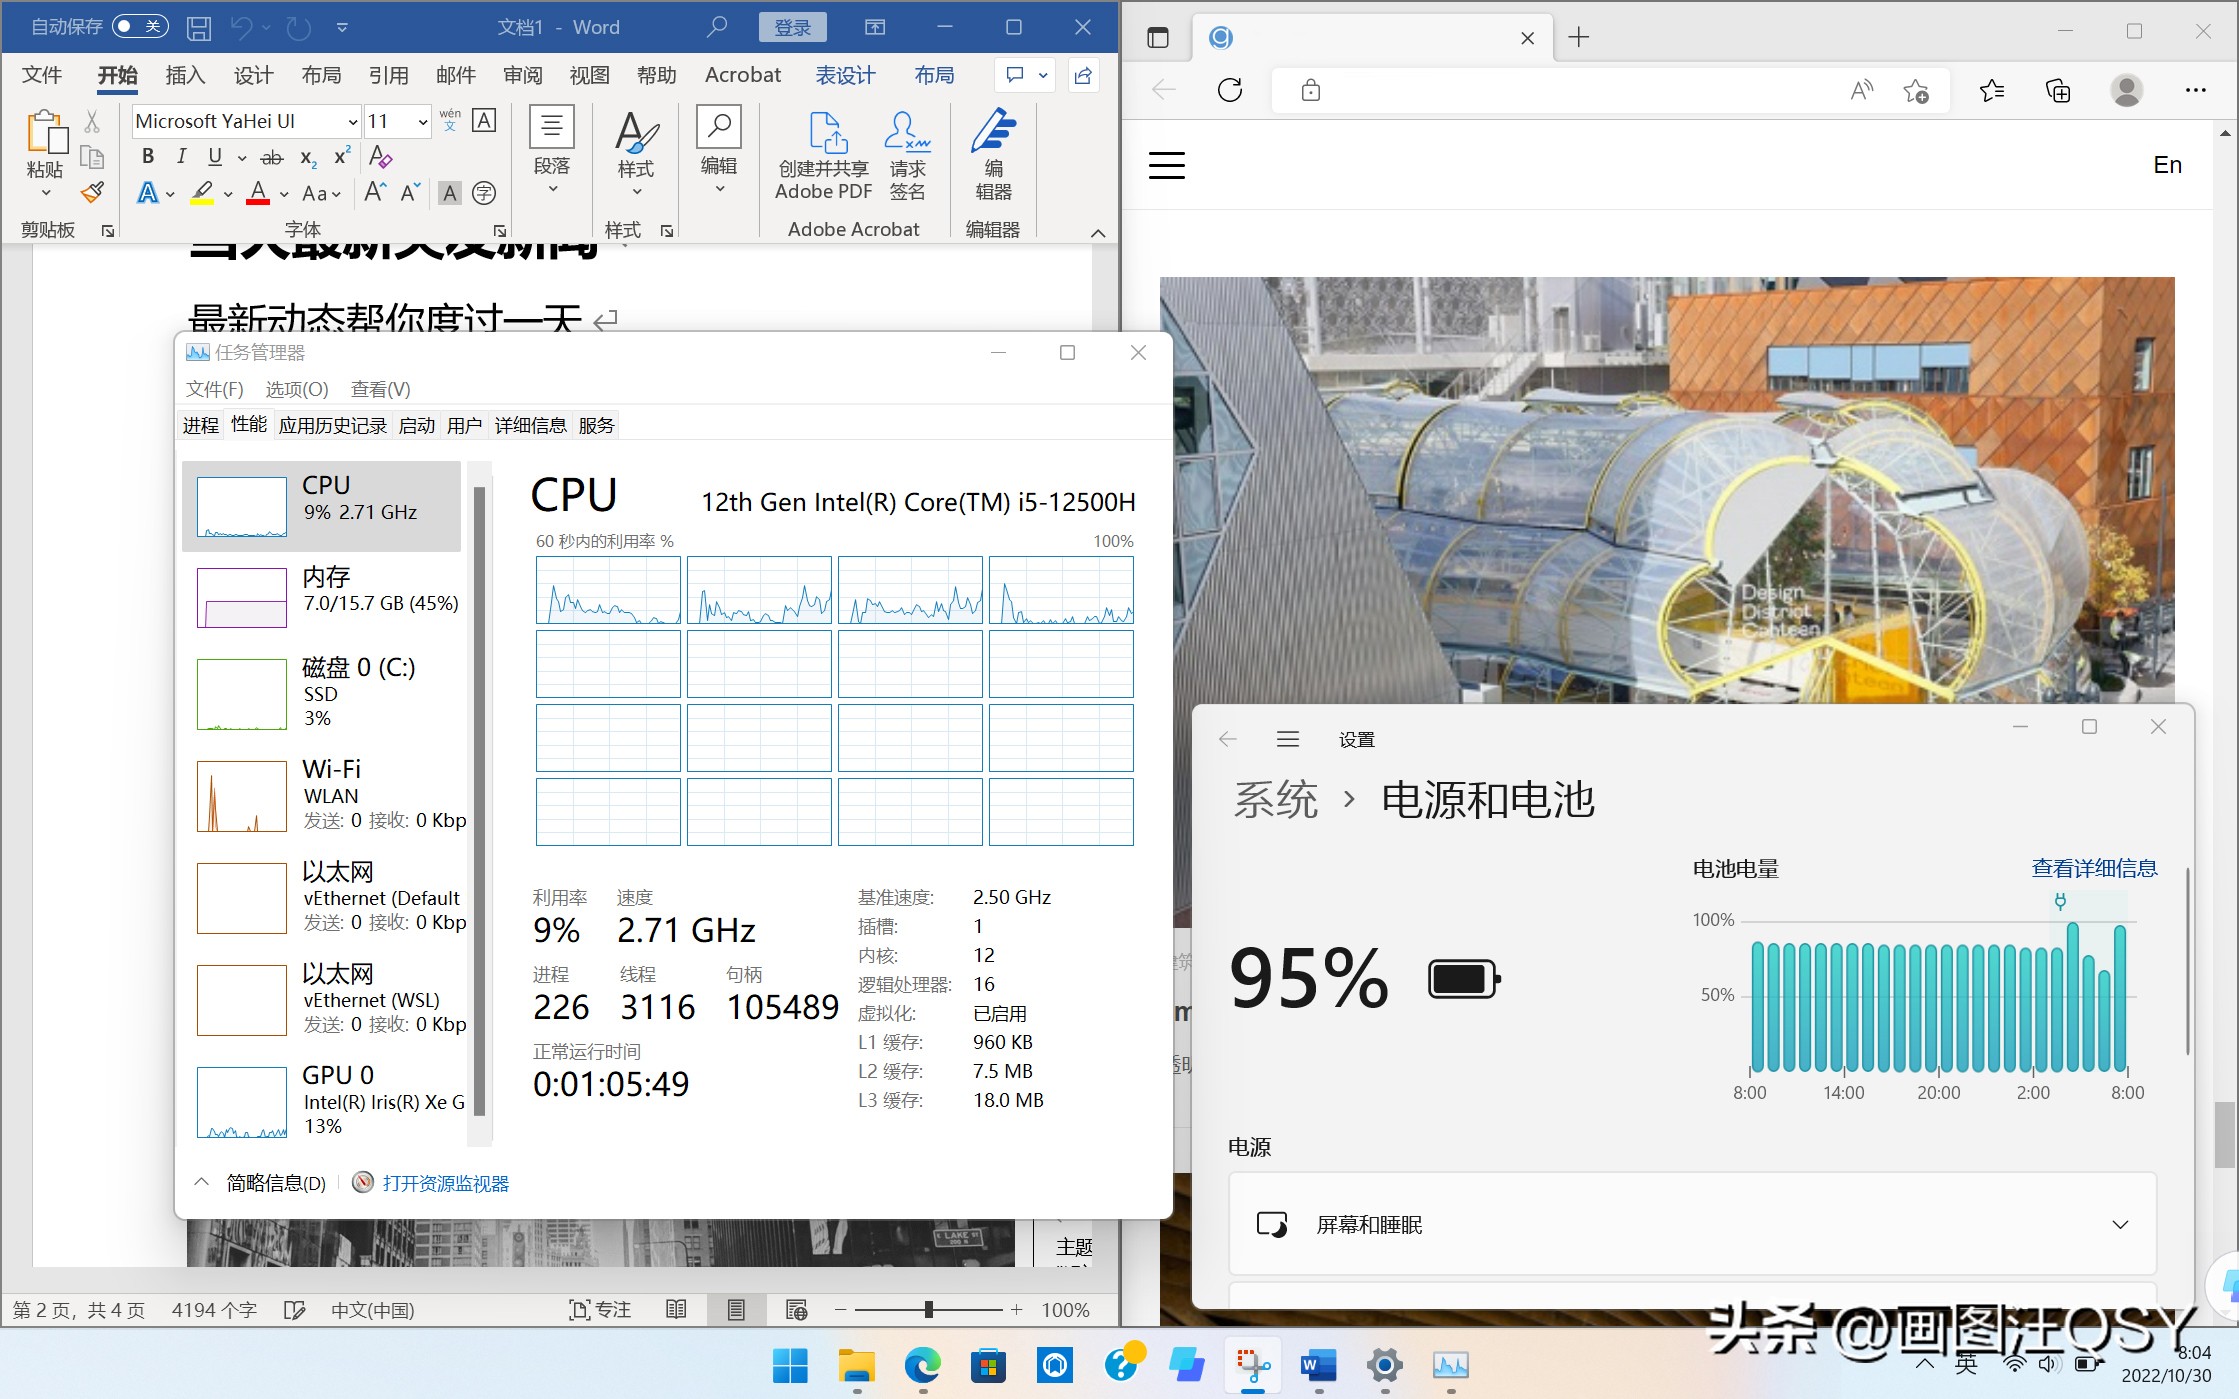The image size is (2239, 1399).
Task: Click the Format Painter brush icon
Action: 93,192
